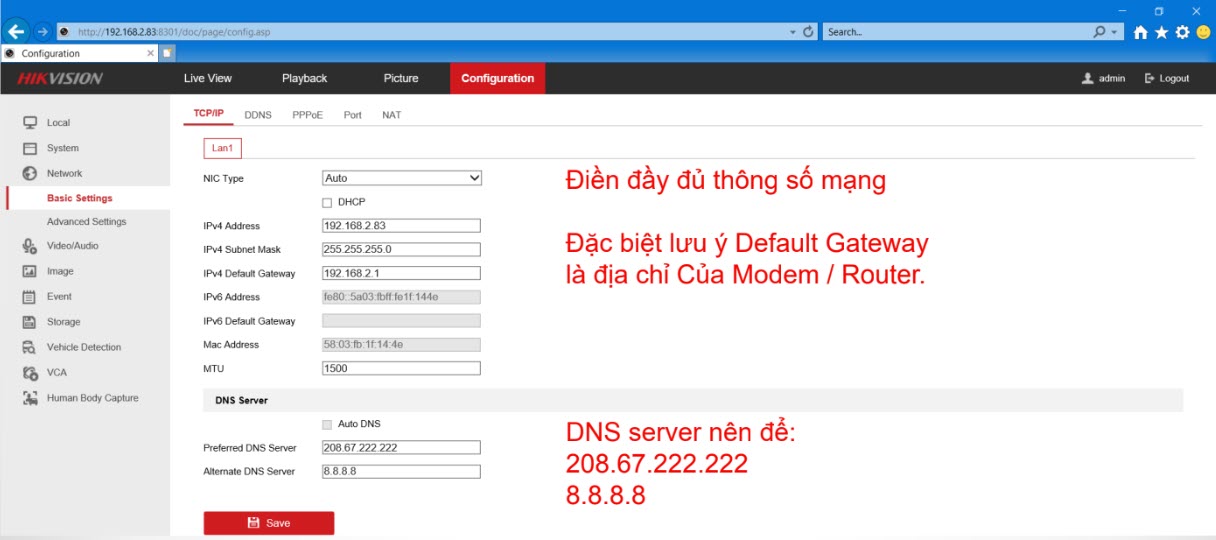Open Video/Audio settings via microphone icon

(x=30, y=246)
